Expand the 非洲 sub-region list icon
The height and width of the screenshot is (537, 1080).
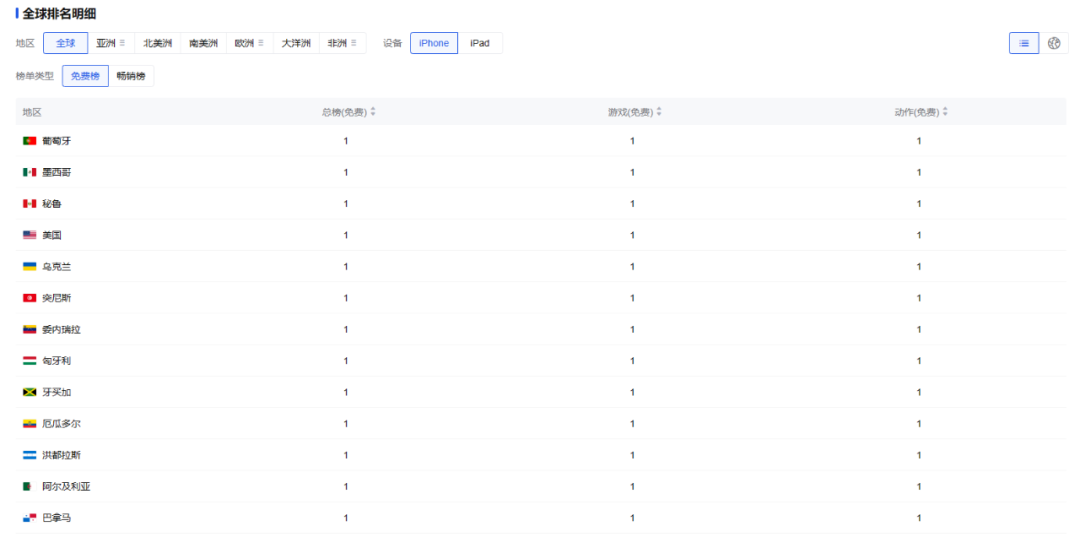[353, 43]
